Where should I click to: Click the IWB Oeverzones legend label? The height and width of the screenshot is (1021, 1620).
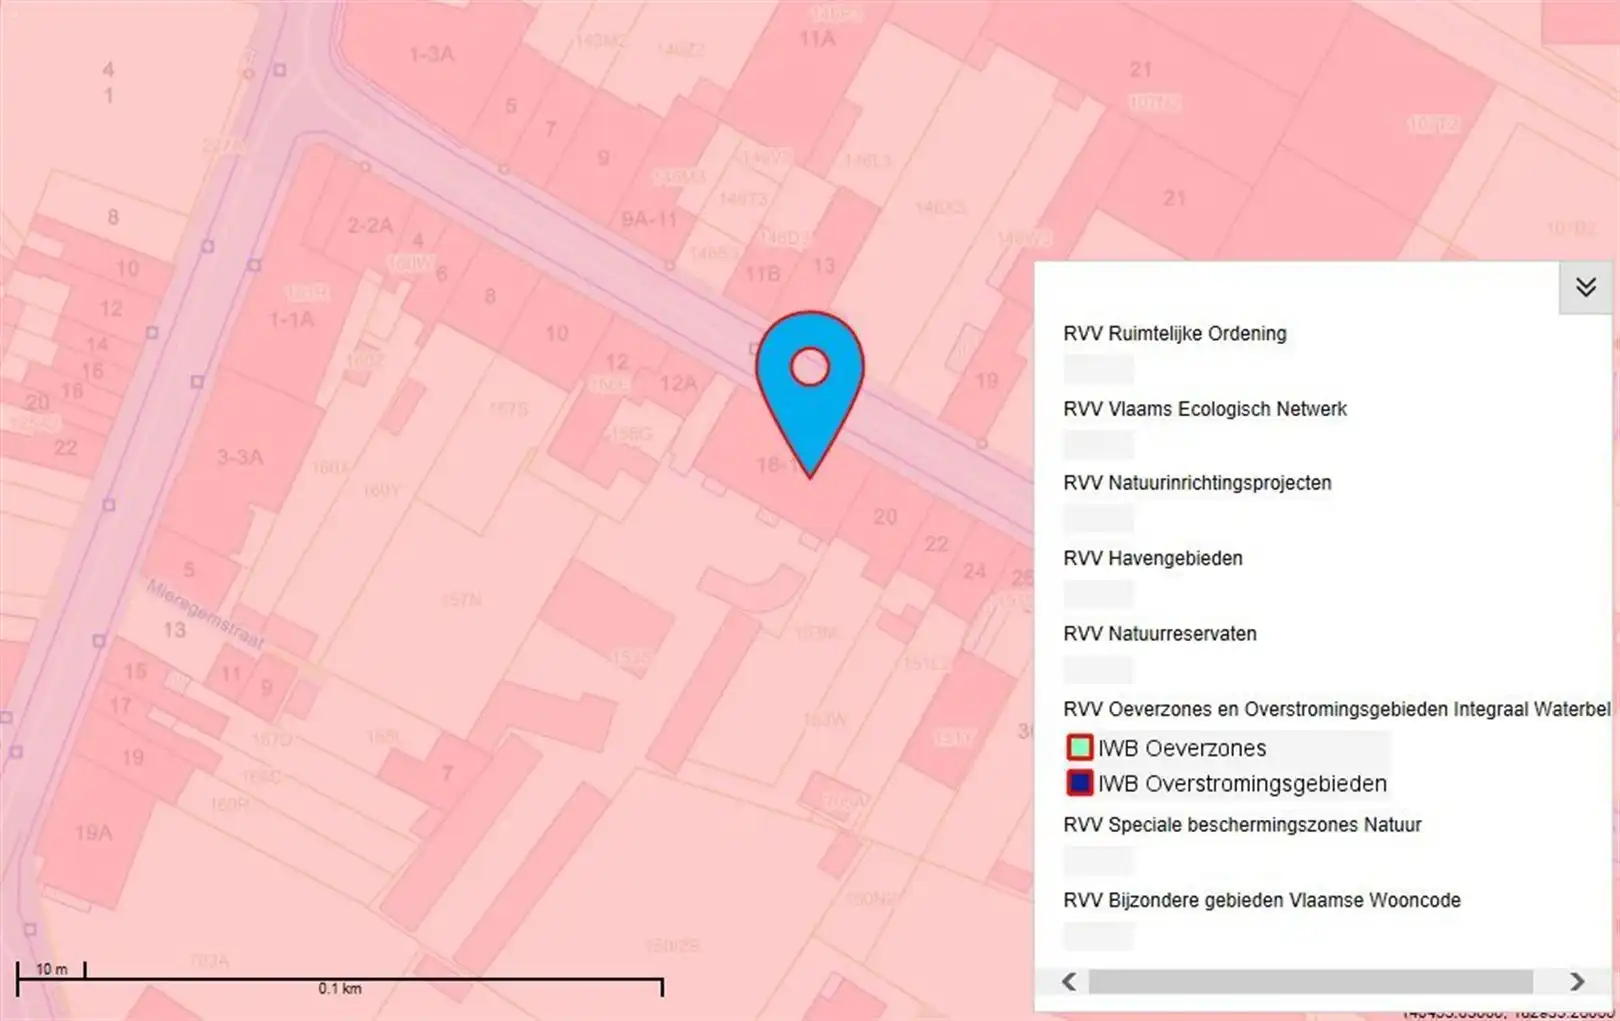click(1181, 748)
